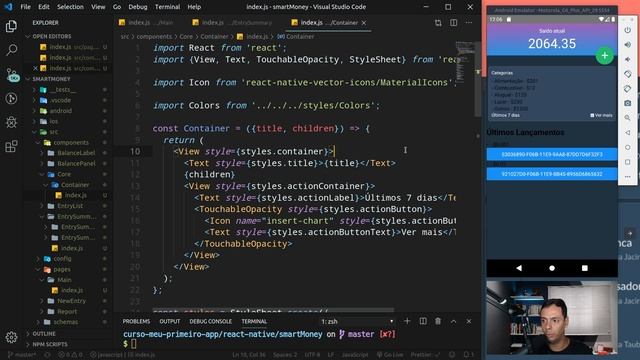Open the first index.js Main editor tab

[x=147, y=23]
